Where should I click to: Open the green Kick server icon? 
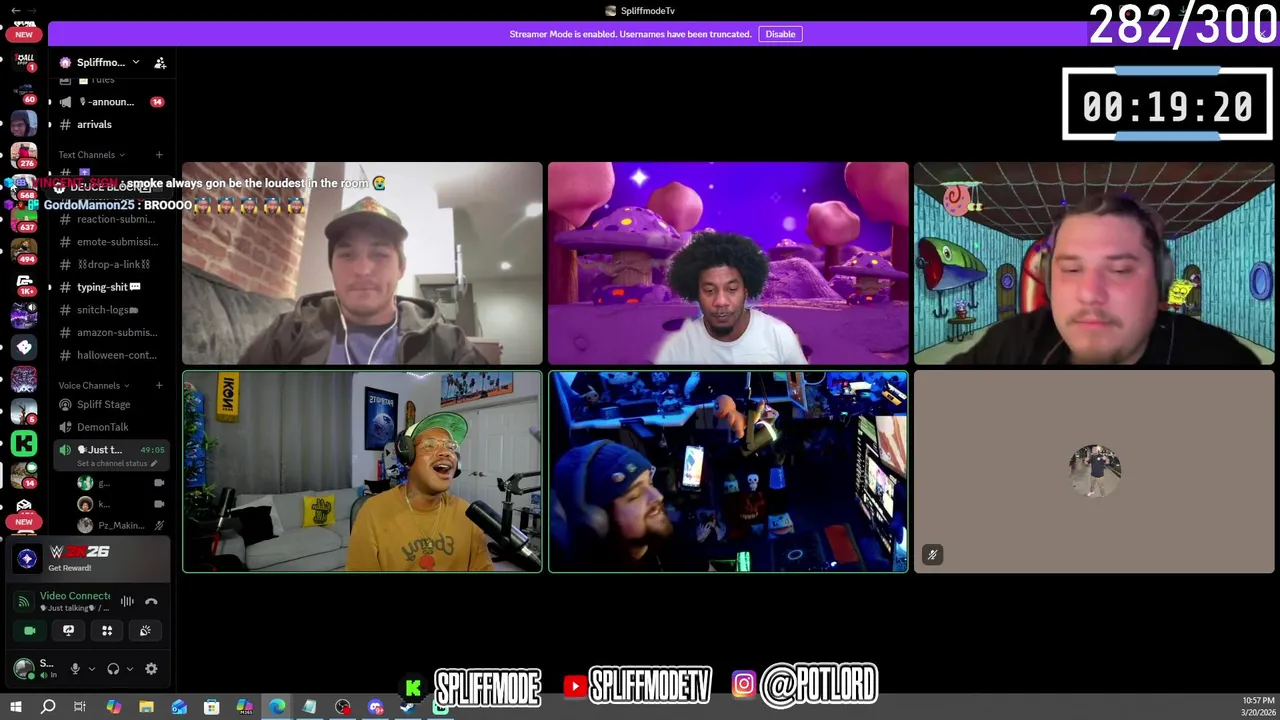coord(24,443)
